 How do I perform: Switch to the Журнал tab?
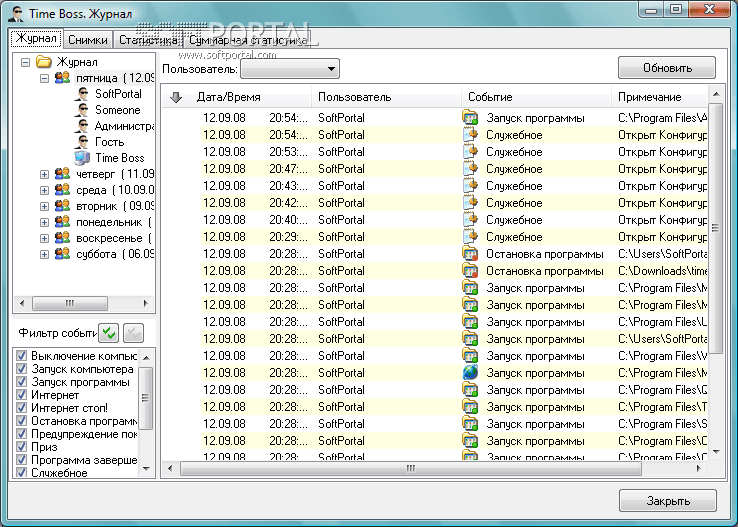36,39
